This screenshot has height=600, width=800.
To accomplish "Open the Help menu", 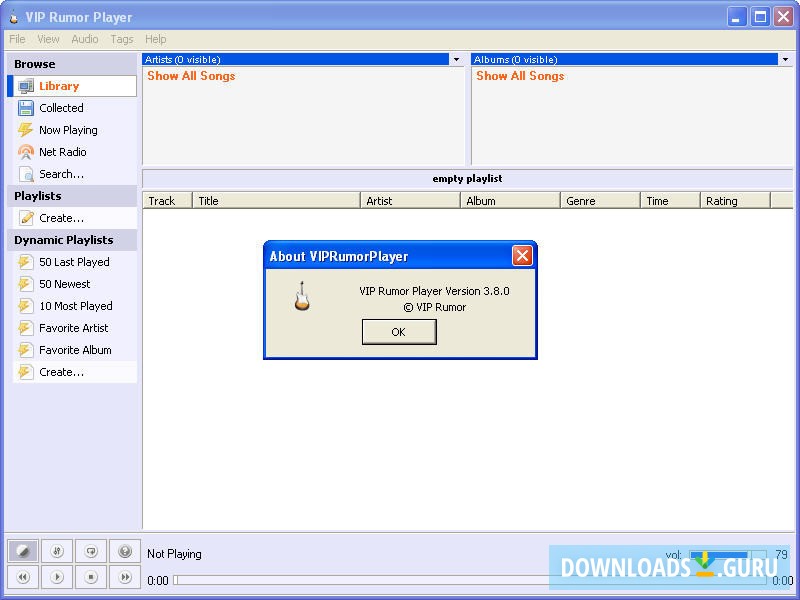I will pyautogui.click(x=156, y=39).
